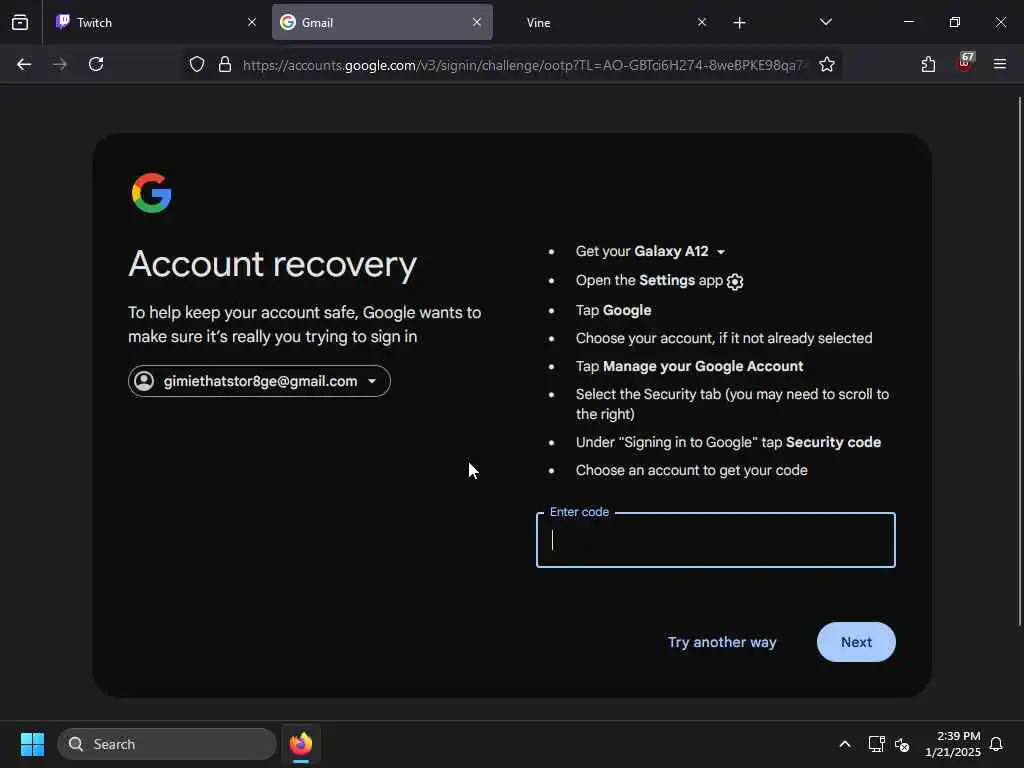
Task: Switch to the Vine tab
Action: [x=607, y=22]
